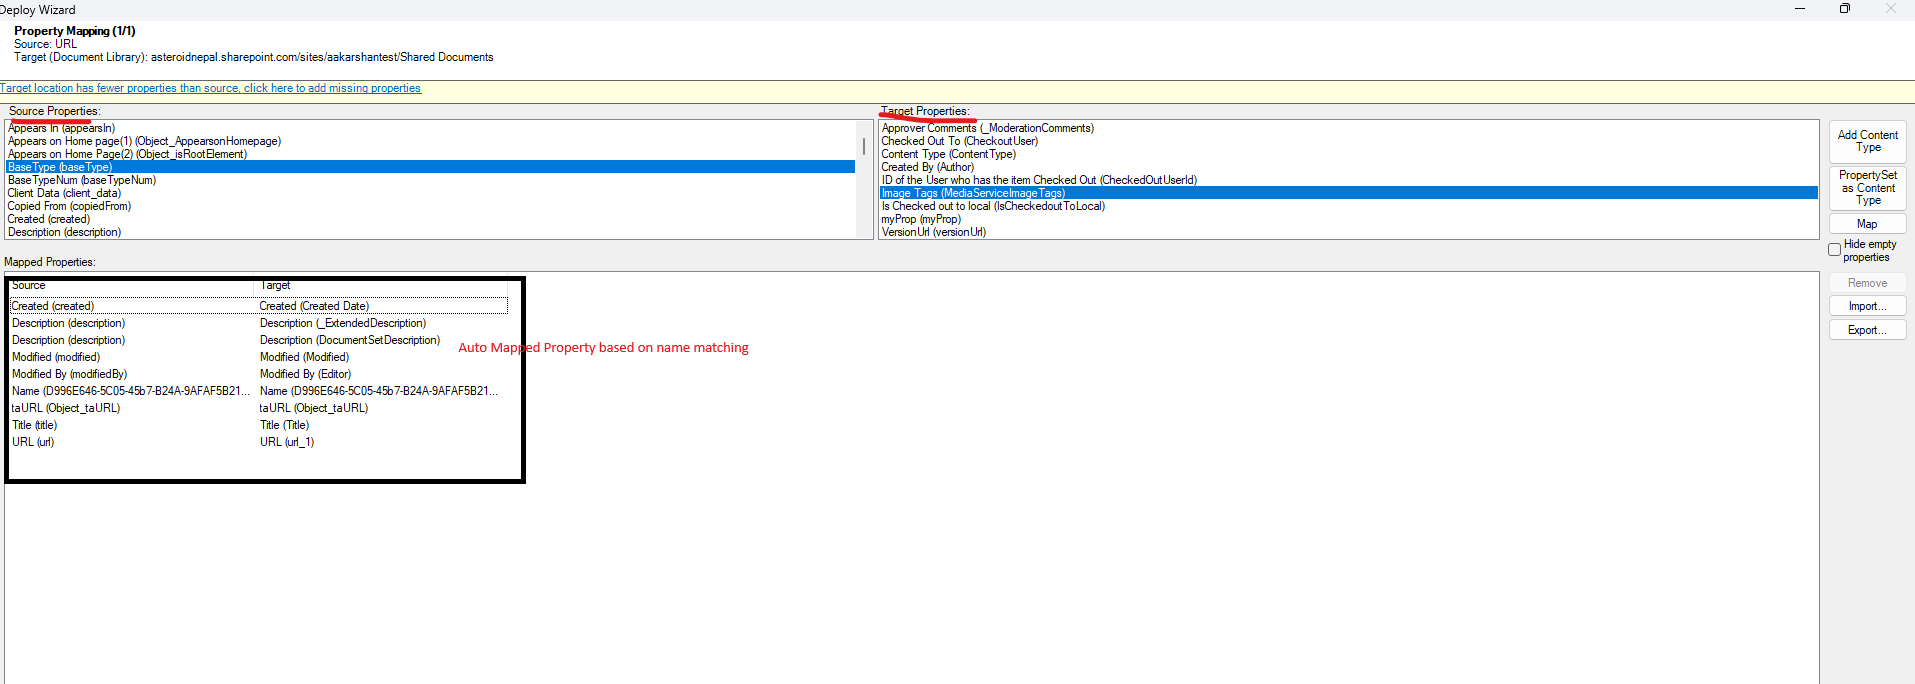Viewport: 1915px width, 684px height.
Task: Click the Source column header in Mapped Properties
Action: click(132, 286)
